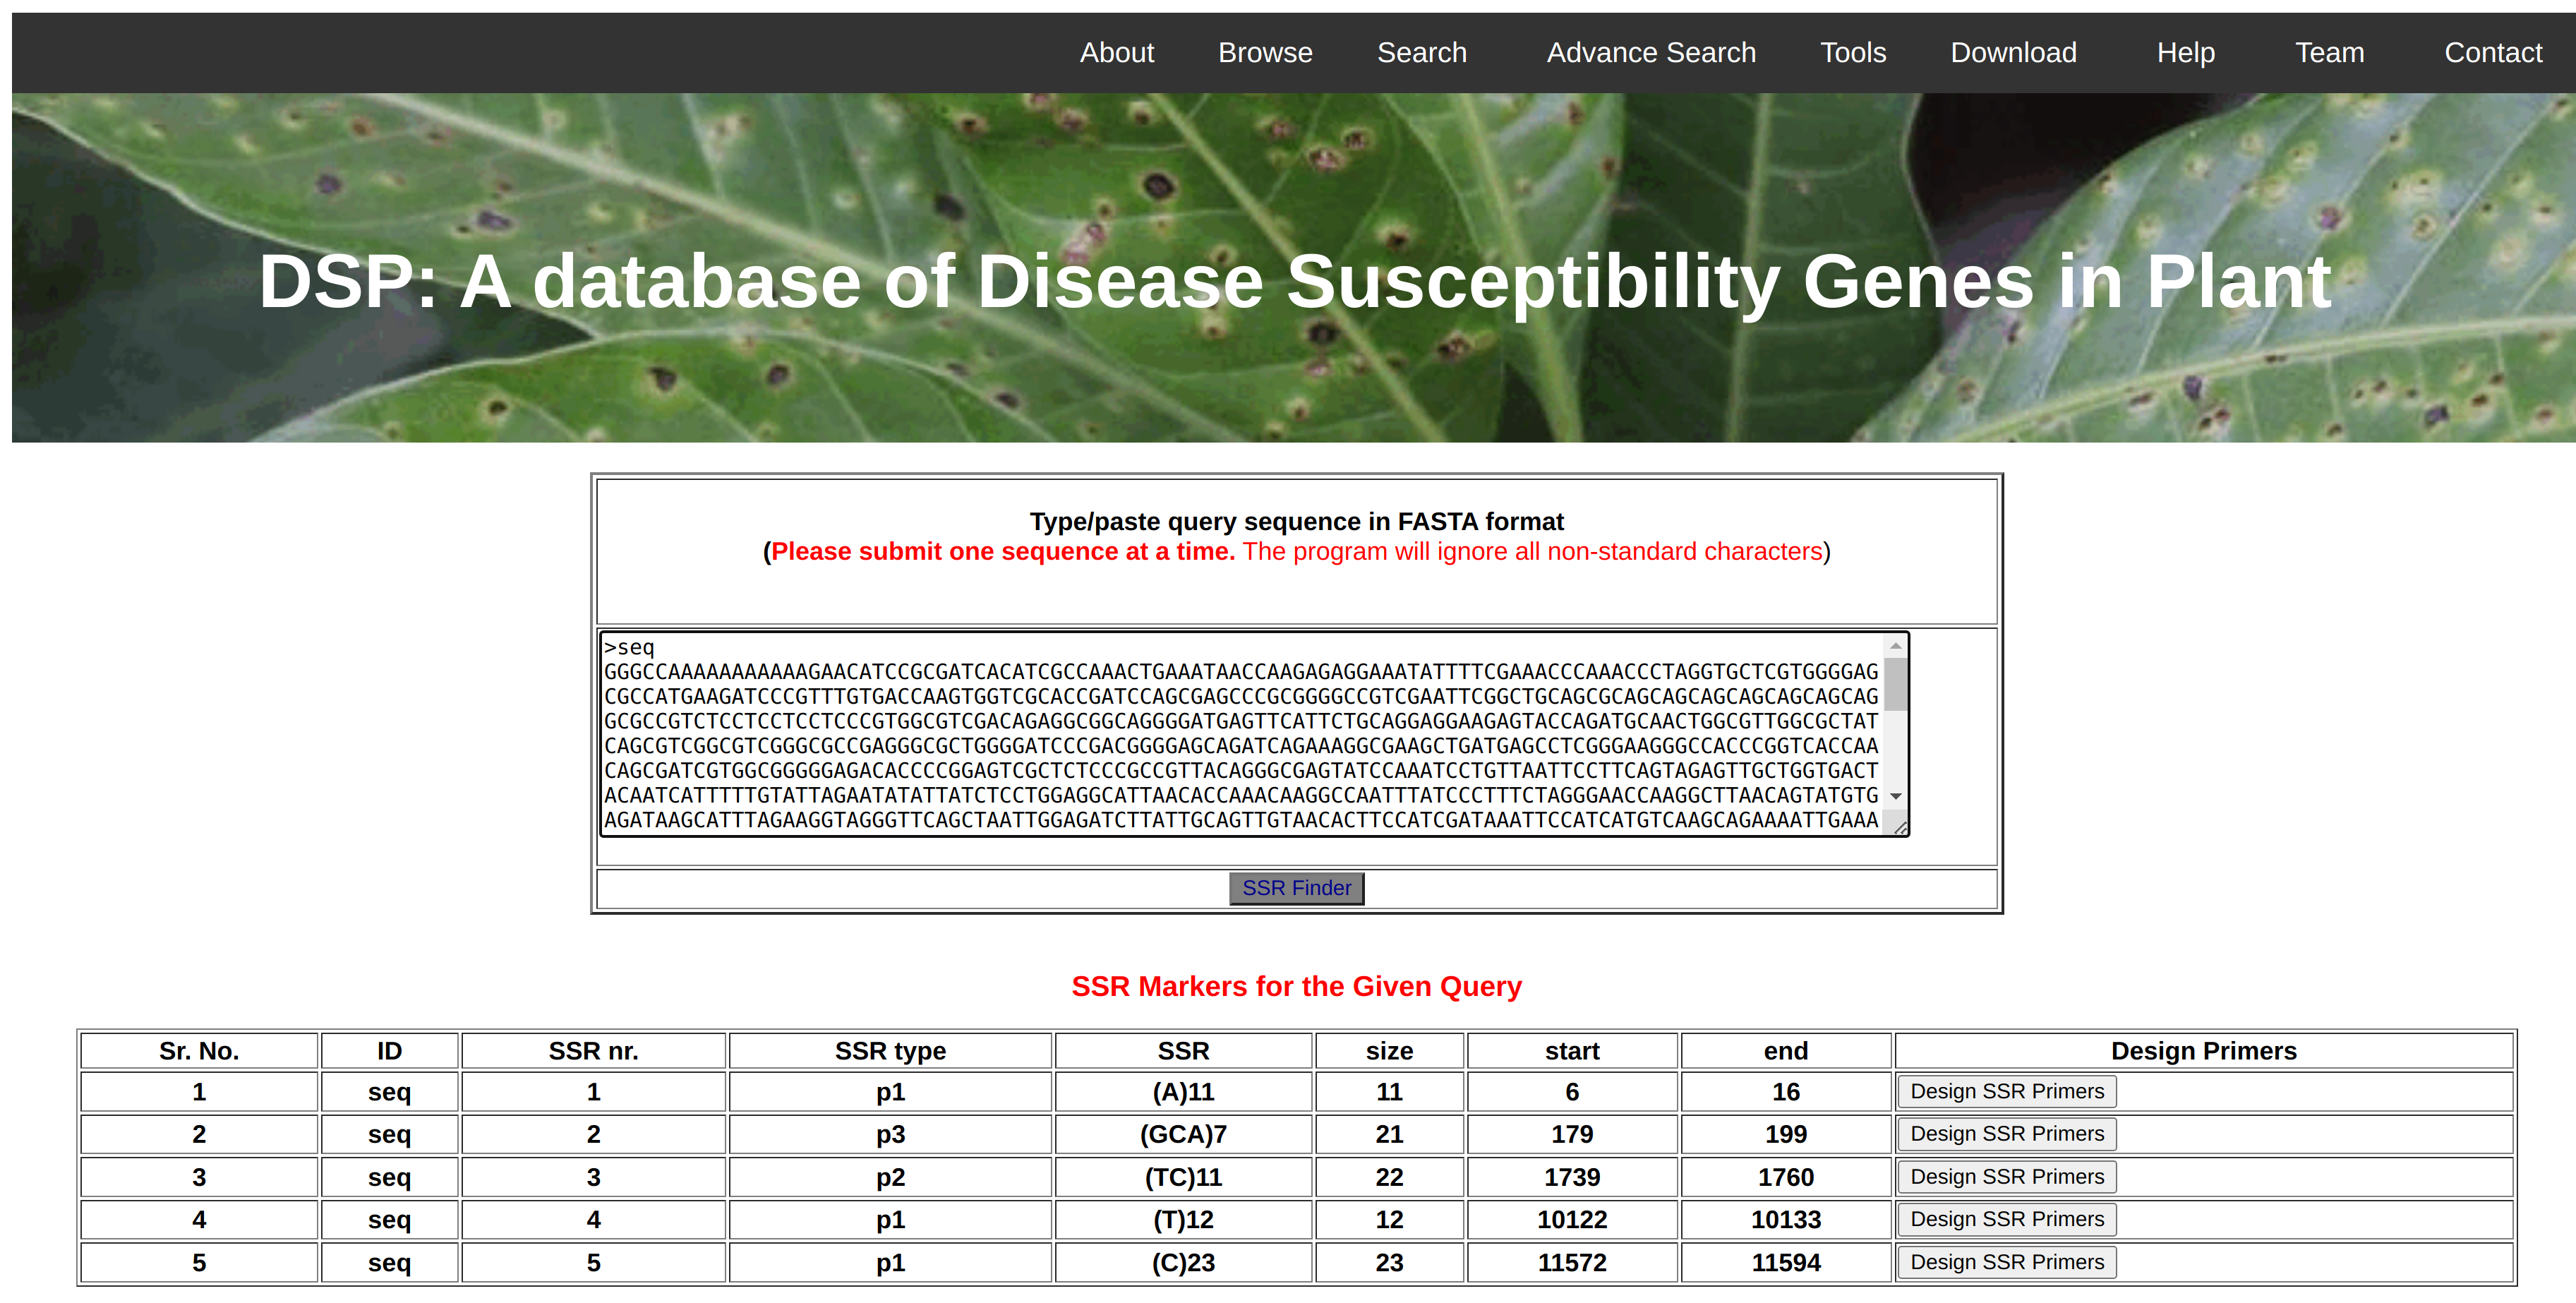The height and width of the screenshot is (1303, 2576).
Task: Go to the Download page
Action: click(x=2012, y=53)
